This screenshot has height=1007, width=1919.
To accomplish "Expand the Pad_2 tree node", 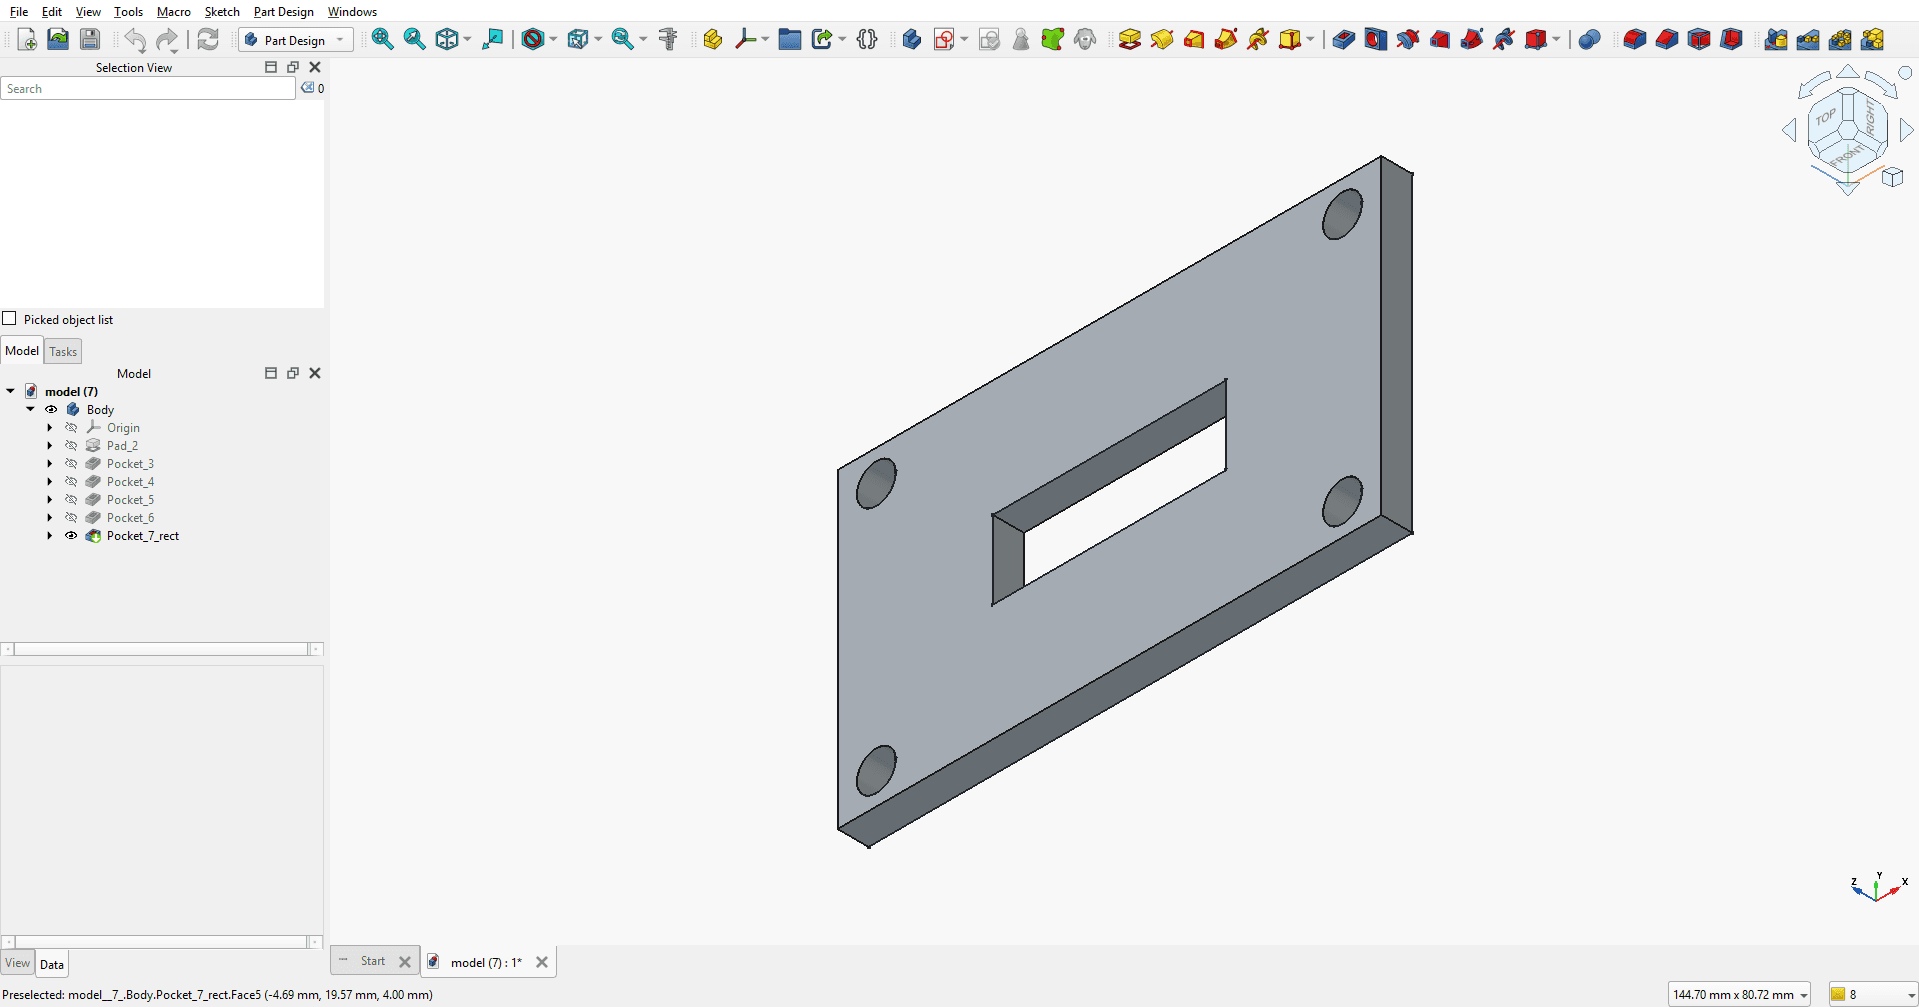I will coord(50,446).
